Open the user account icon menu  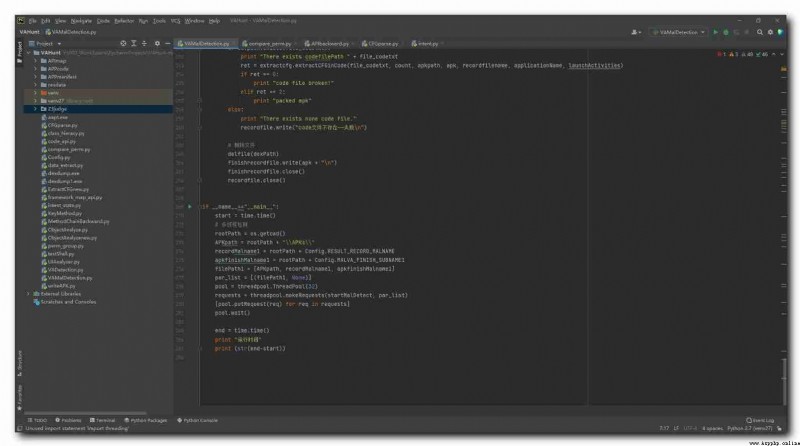pyautogui.click(x=636, y=32)
